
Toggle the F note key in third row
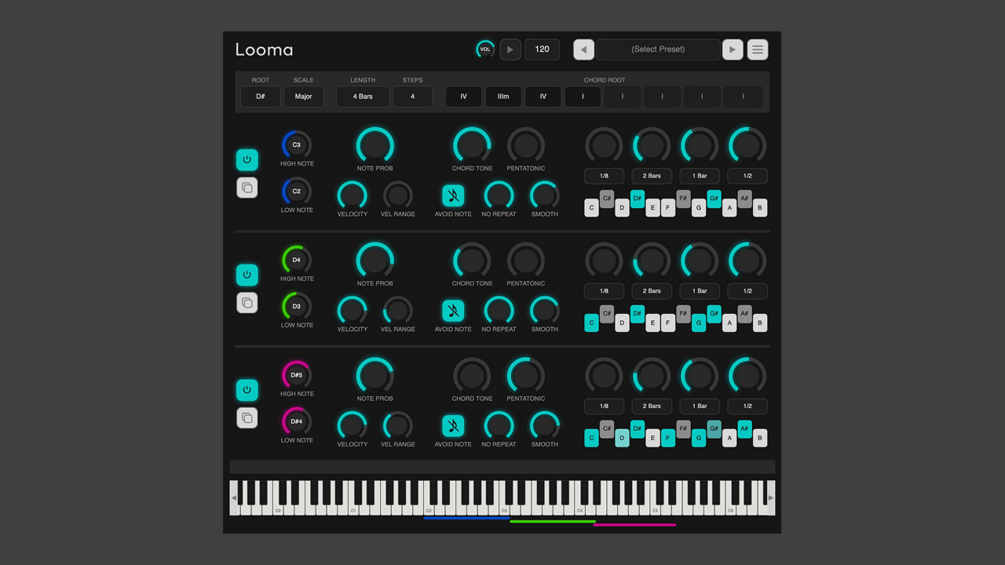tap(668, 438)
